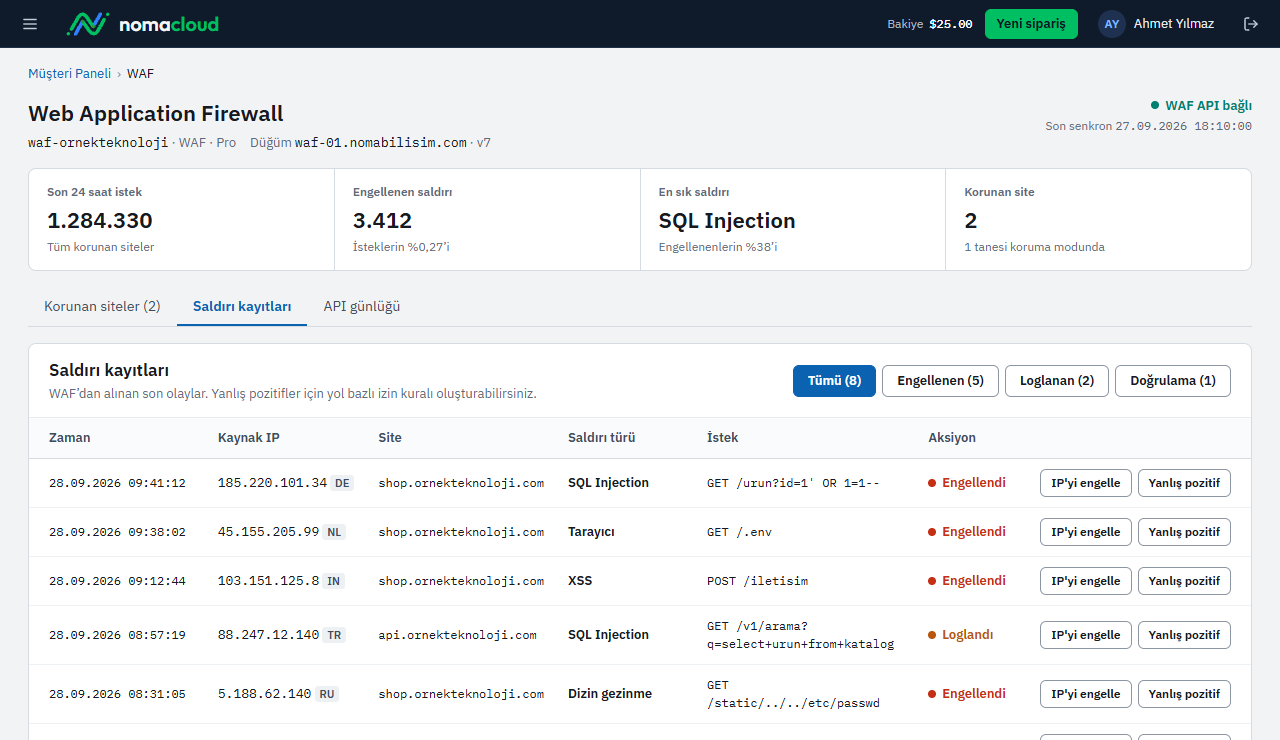1280x740 pixels.
Task: Go to Müşteri Paneli breadcrumb
Action: [x=69, y=74]
